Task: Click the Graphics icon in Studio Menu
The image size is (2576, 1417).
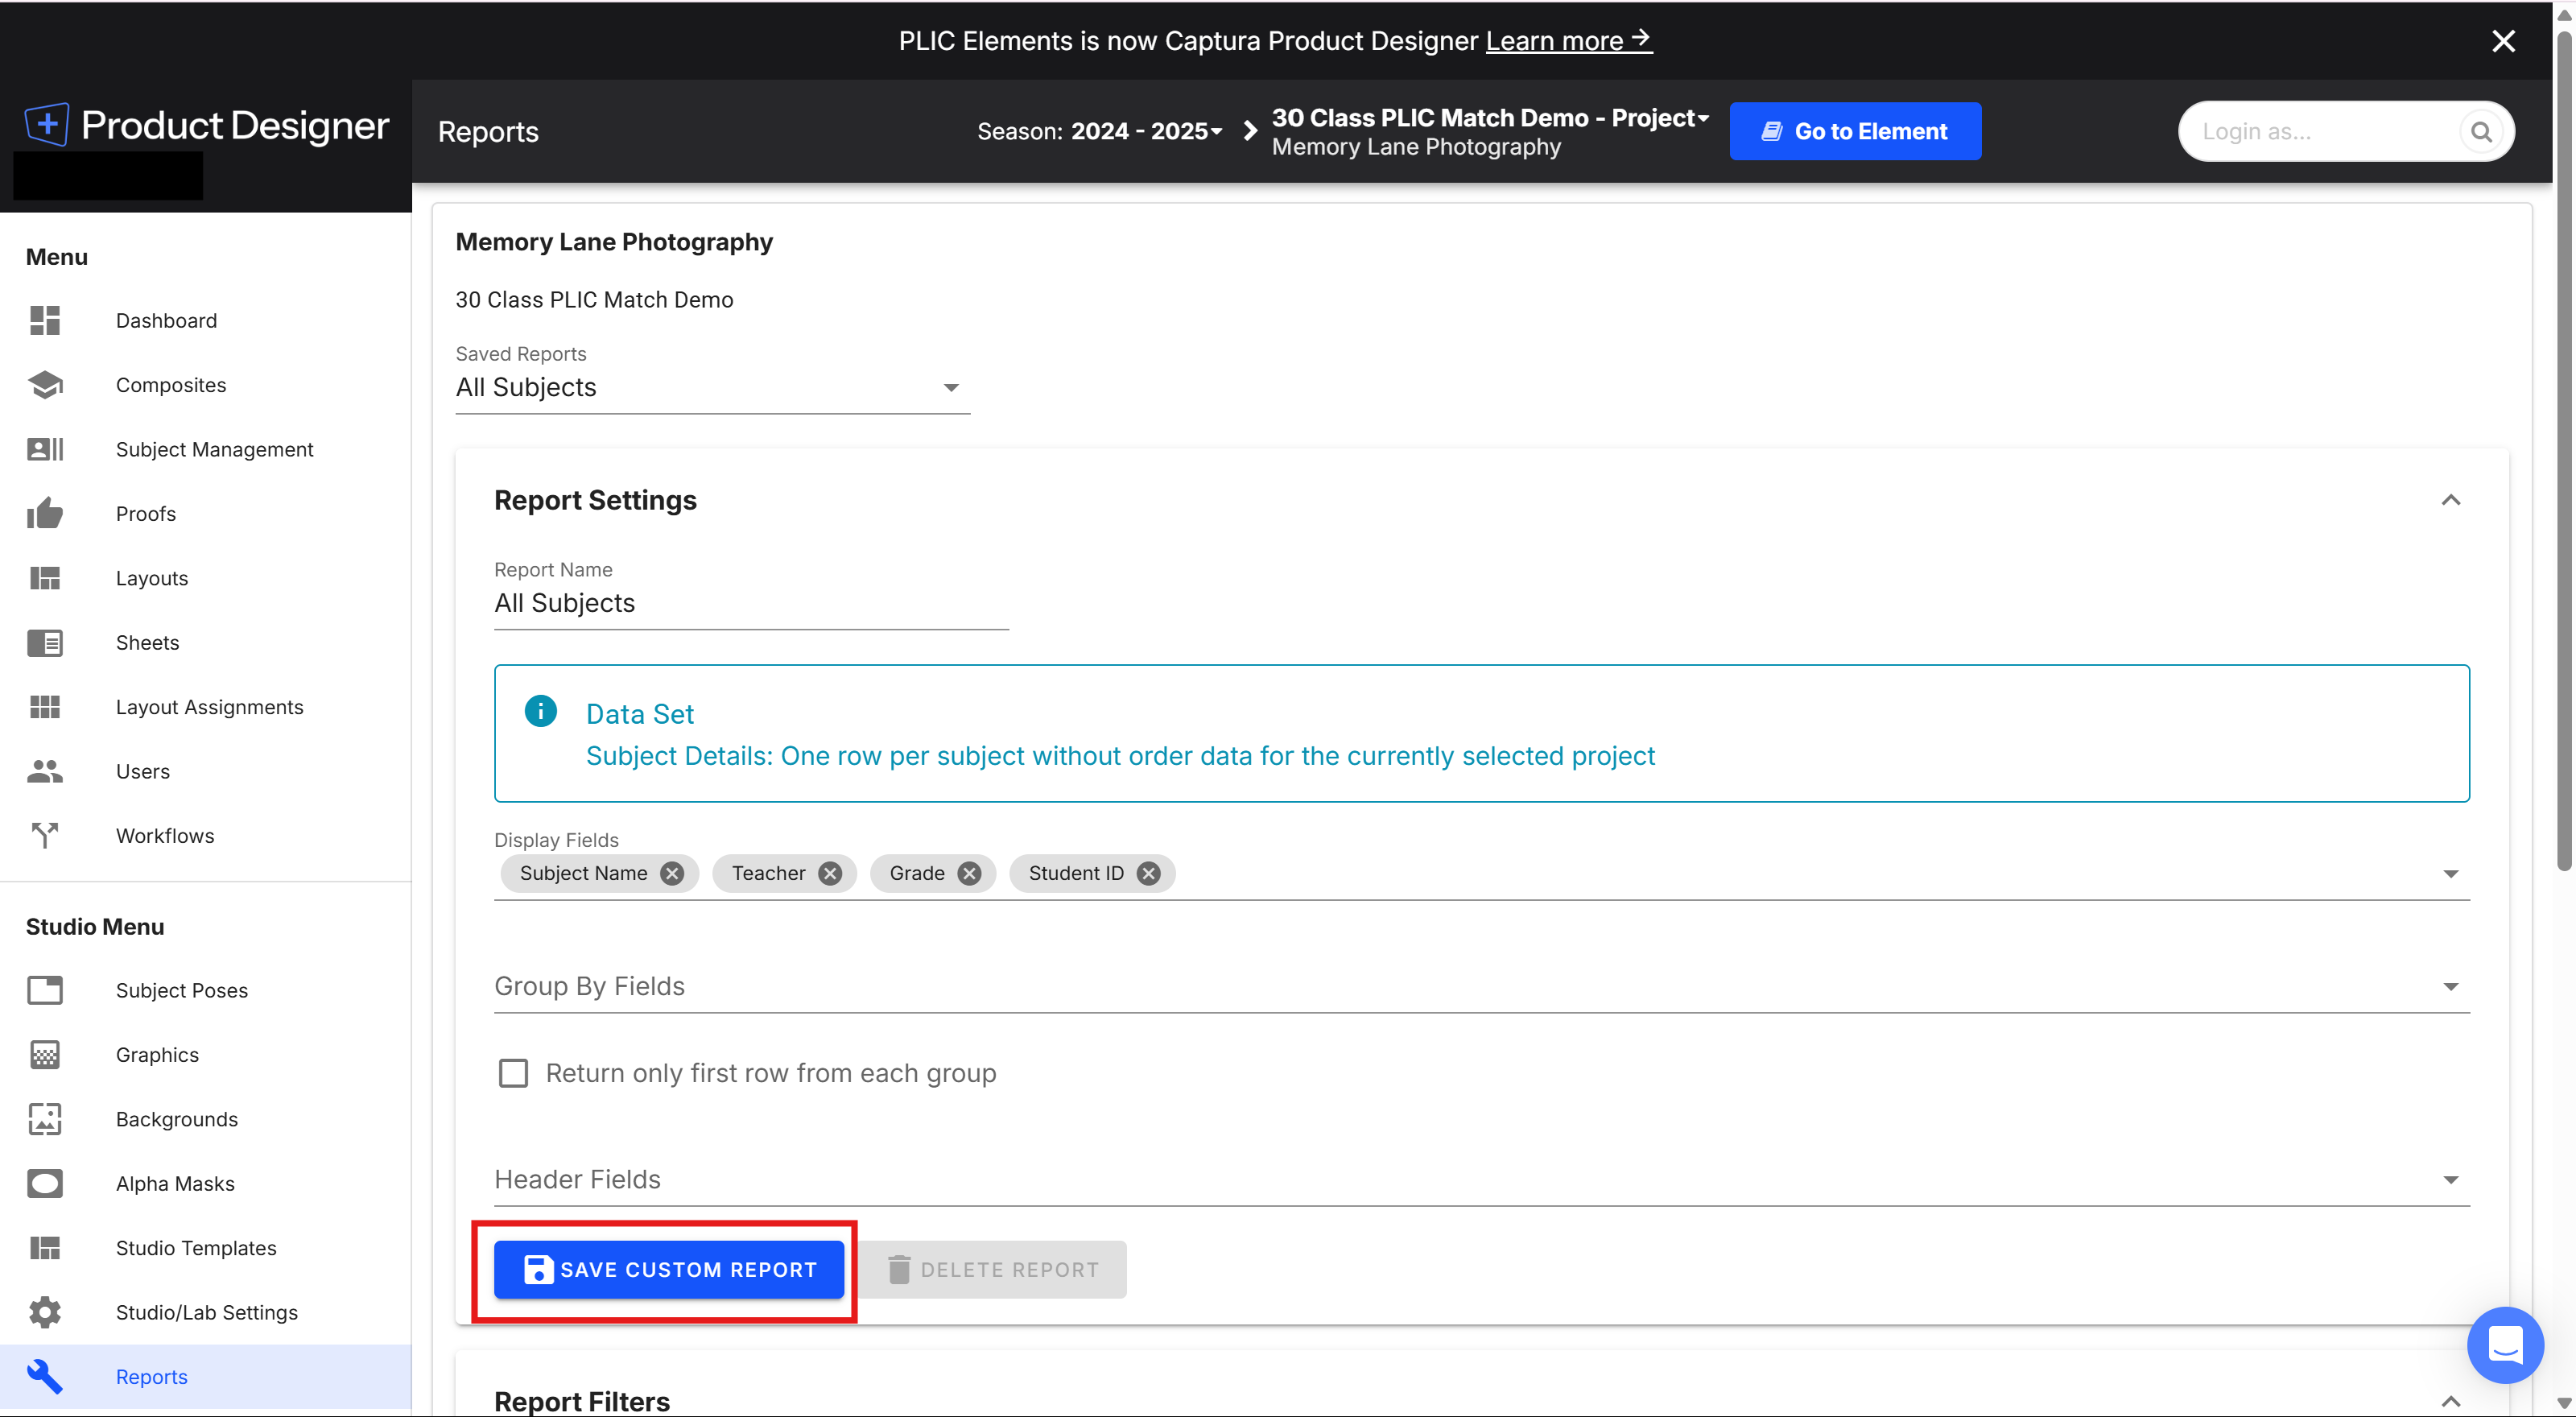Action: (45, 1054)
